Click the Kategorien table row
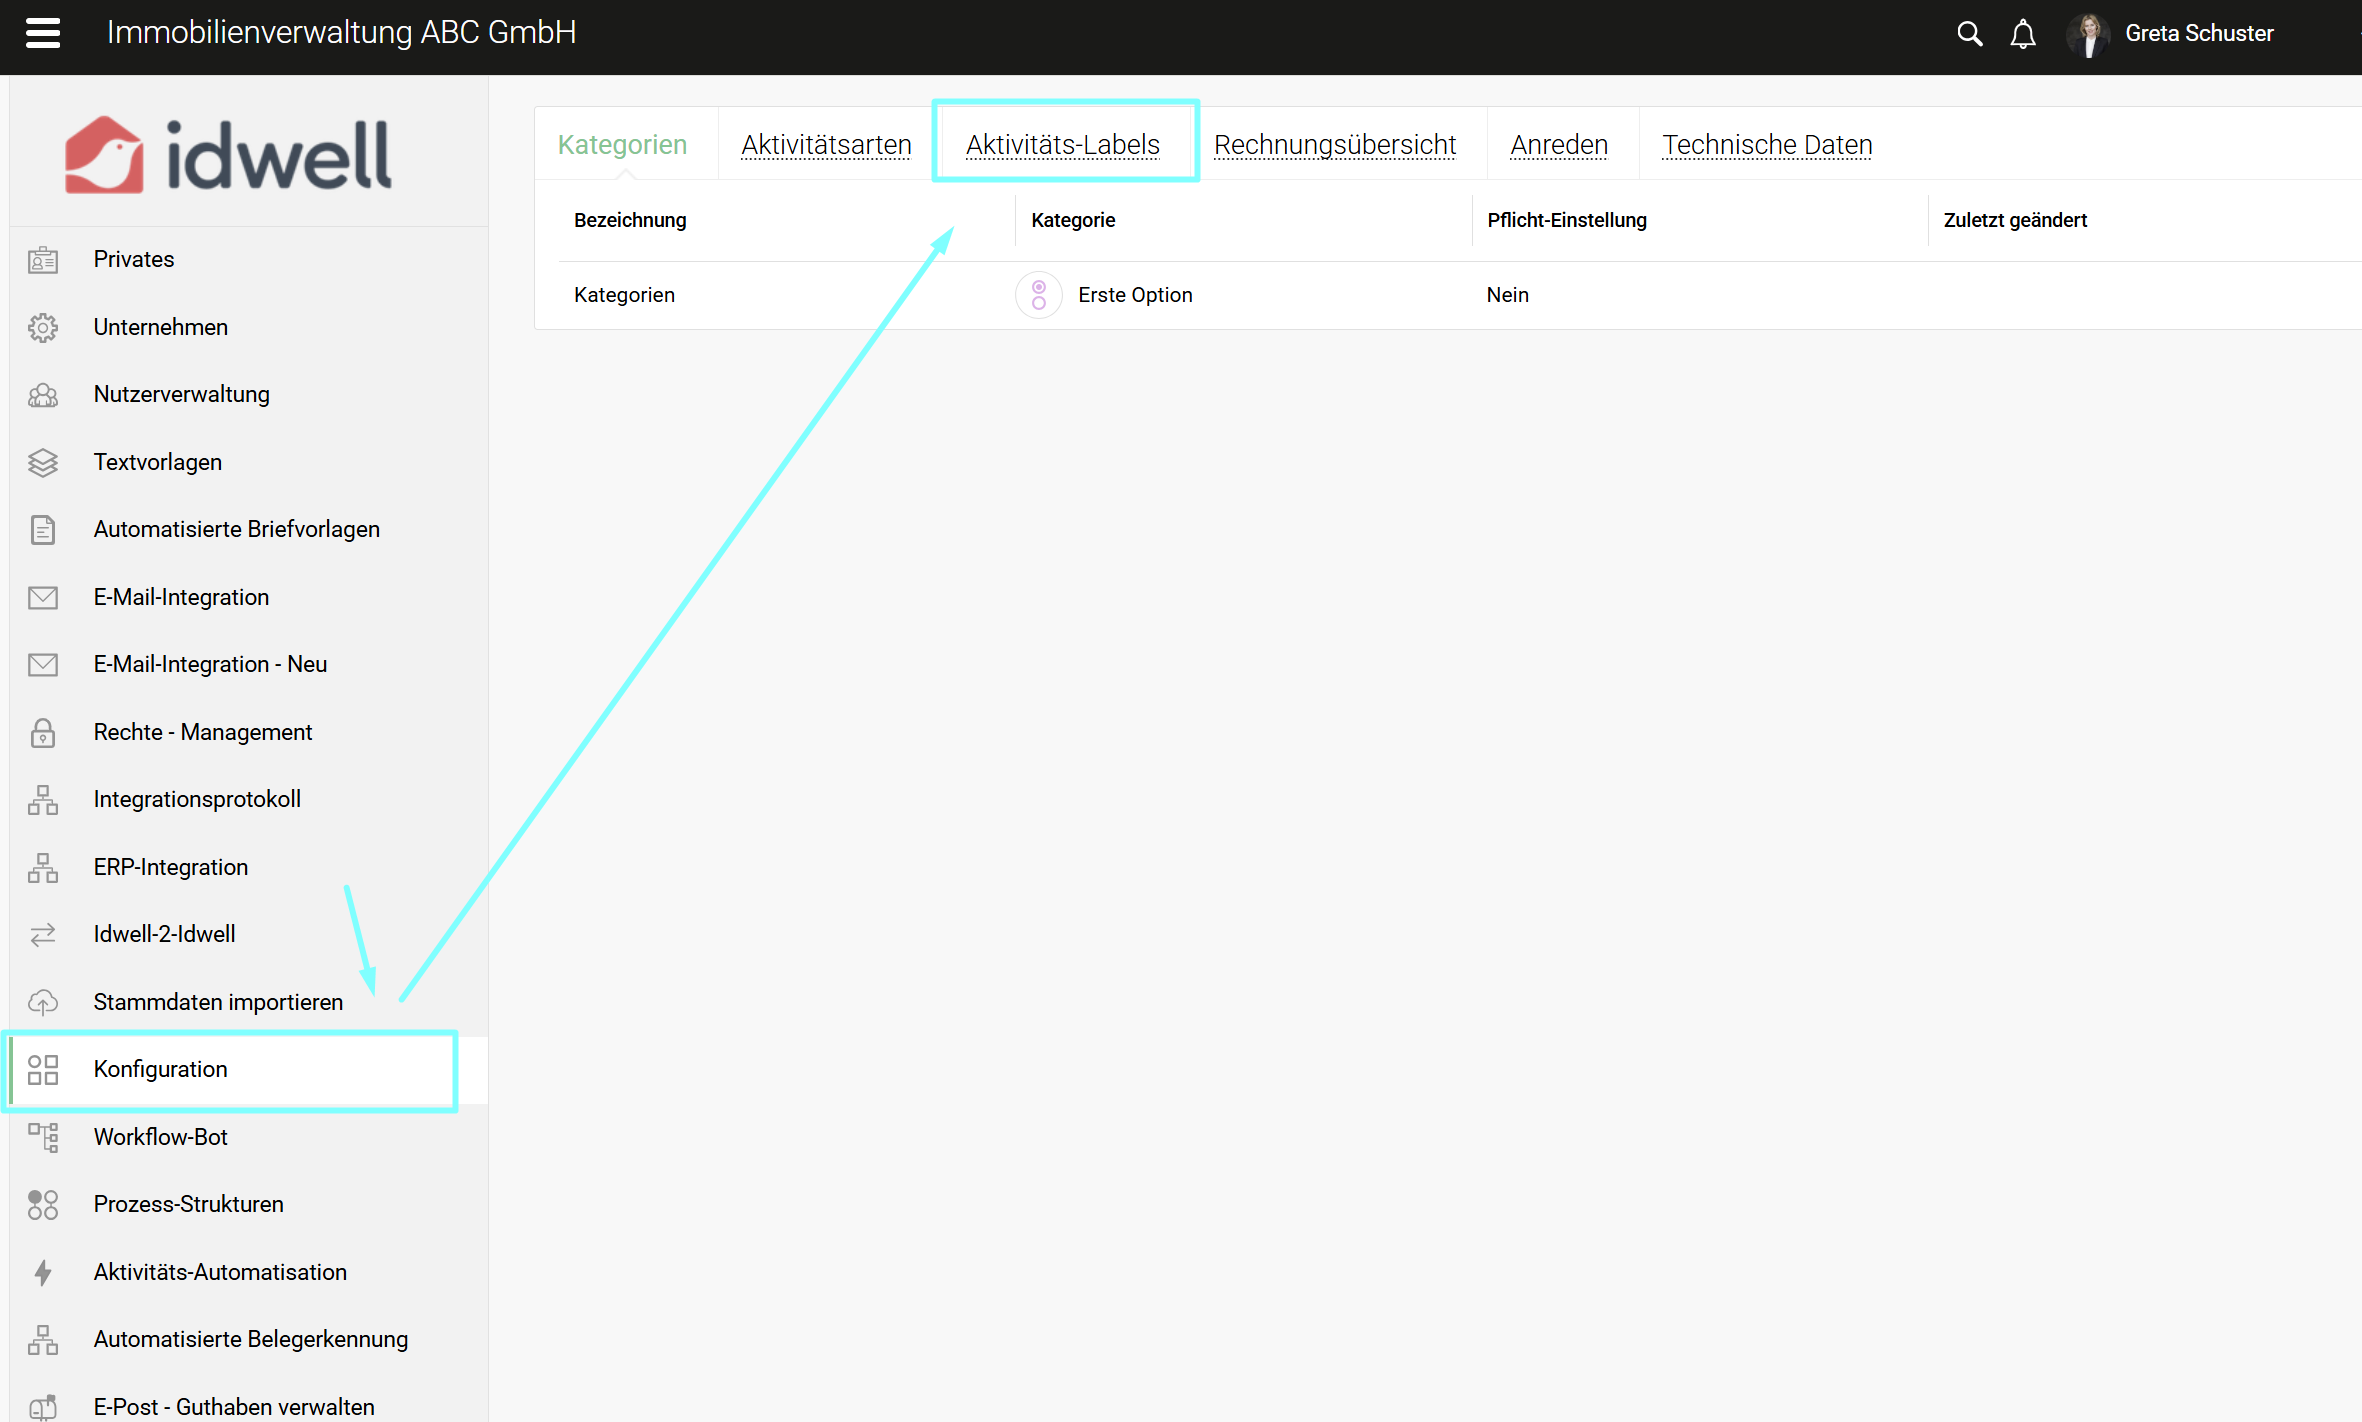 click(624, 295)
